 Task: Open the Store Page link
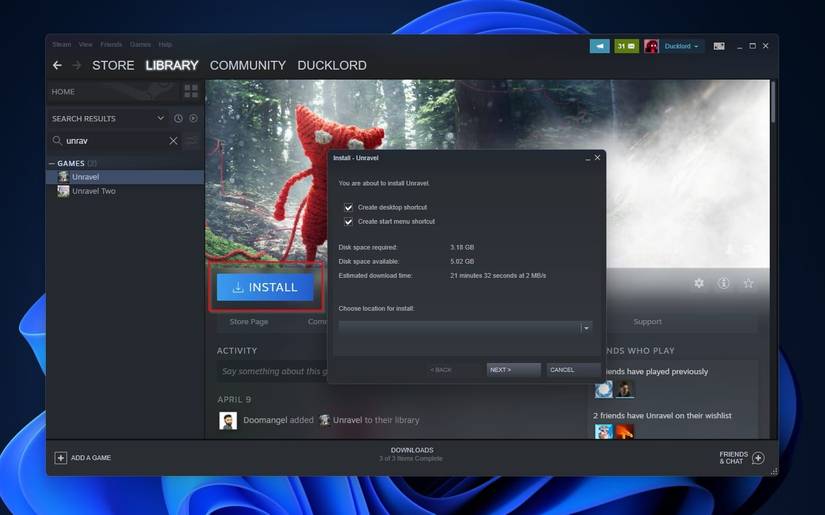(x=249, y=321)
